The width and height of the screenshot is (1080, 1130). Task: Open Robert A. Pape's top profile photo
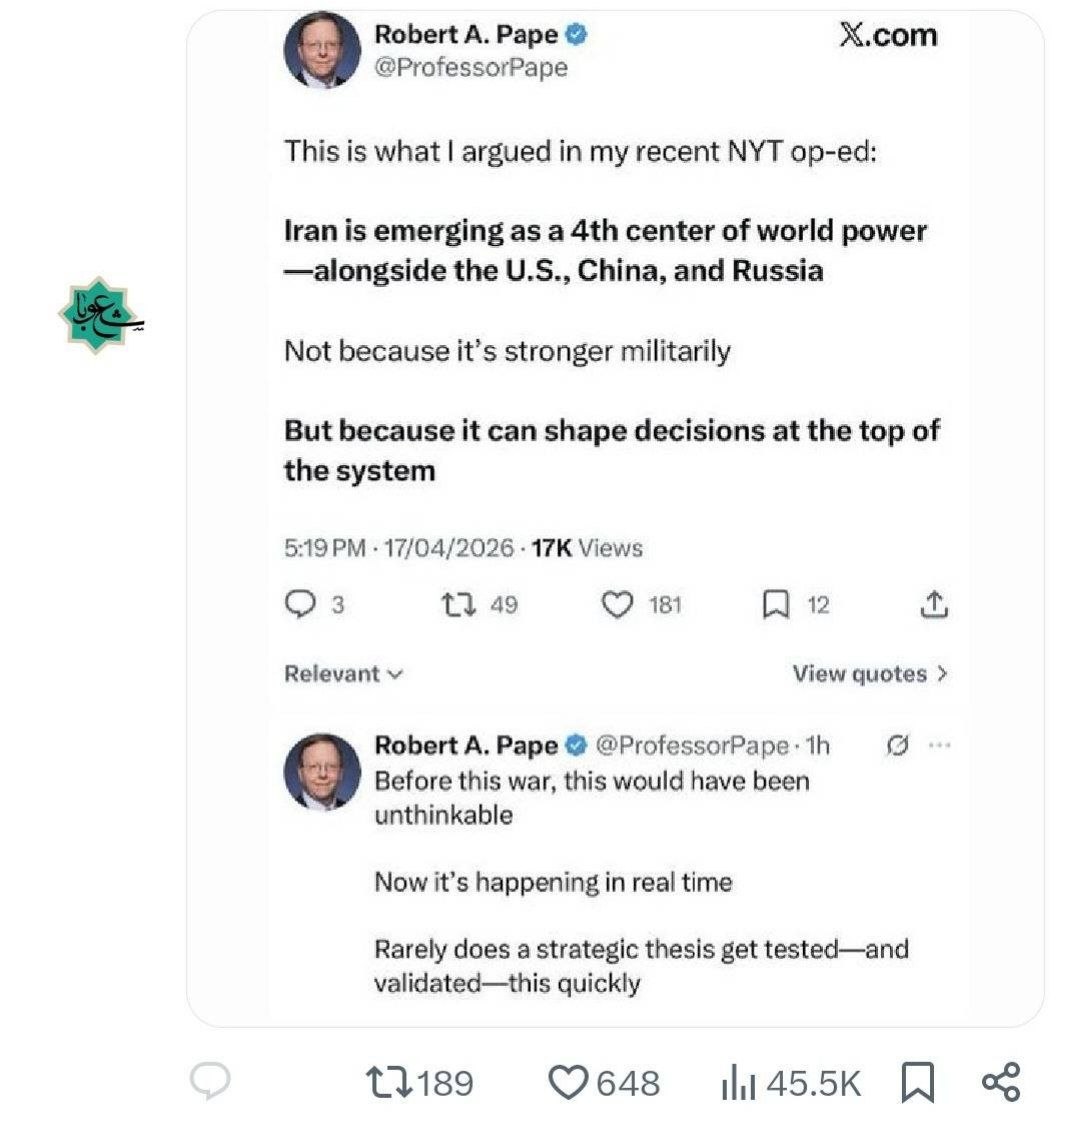[322, 50]
